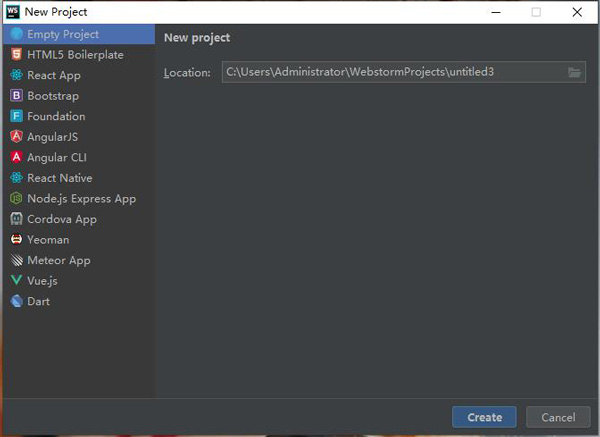
Task: Click the Vue.js green V icon
Action: (16, 280)
